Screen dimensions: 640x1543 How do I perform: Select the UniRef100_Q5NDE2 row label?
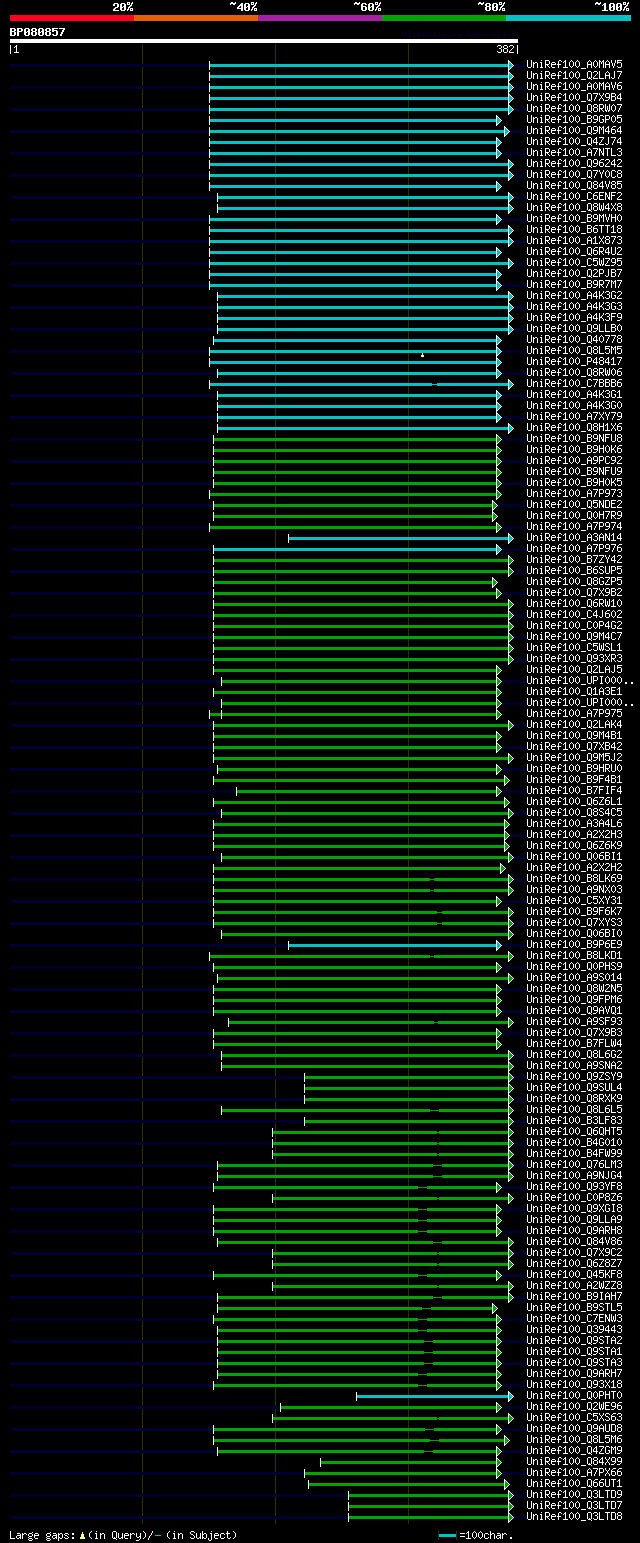click(574, 504)
